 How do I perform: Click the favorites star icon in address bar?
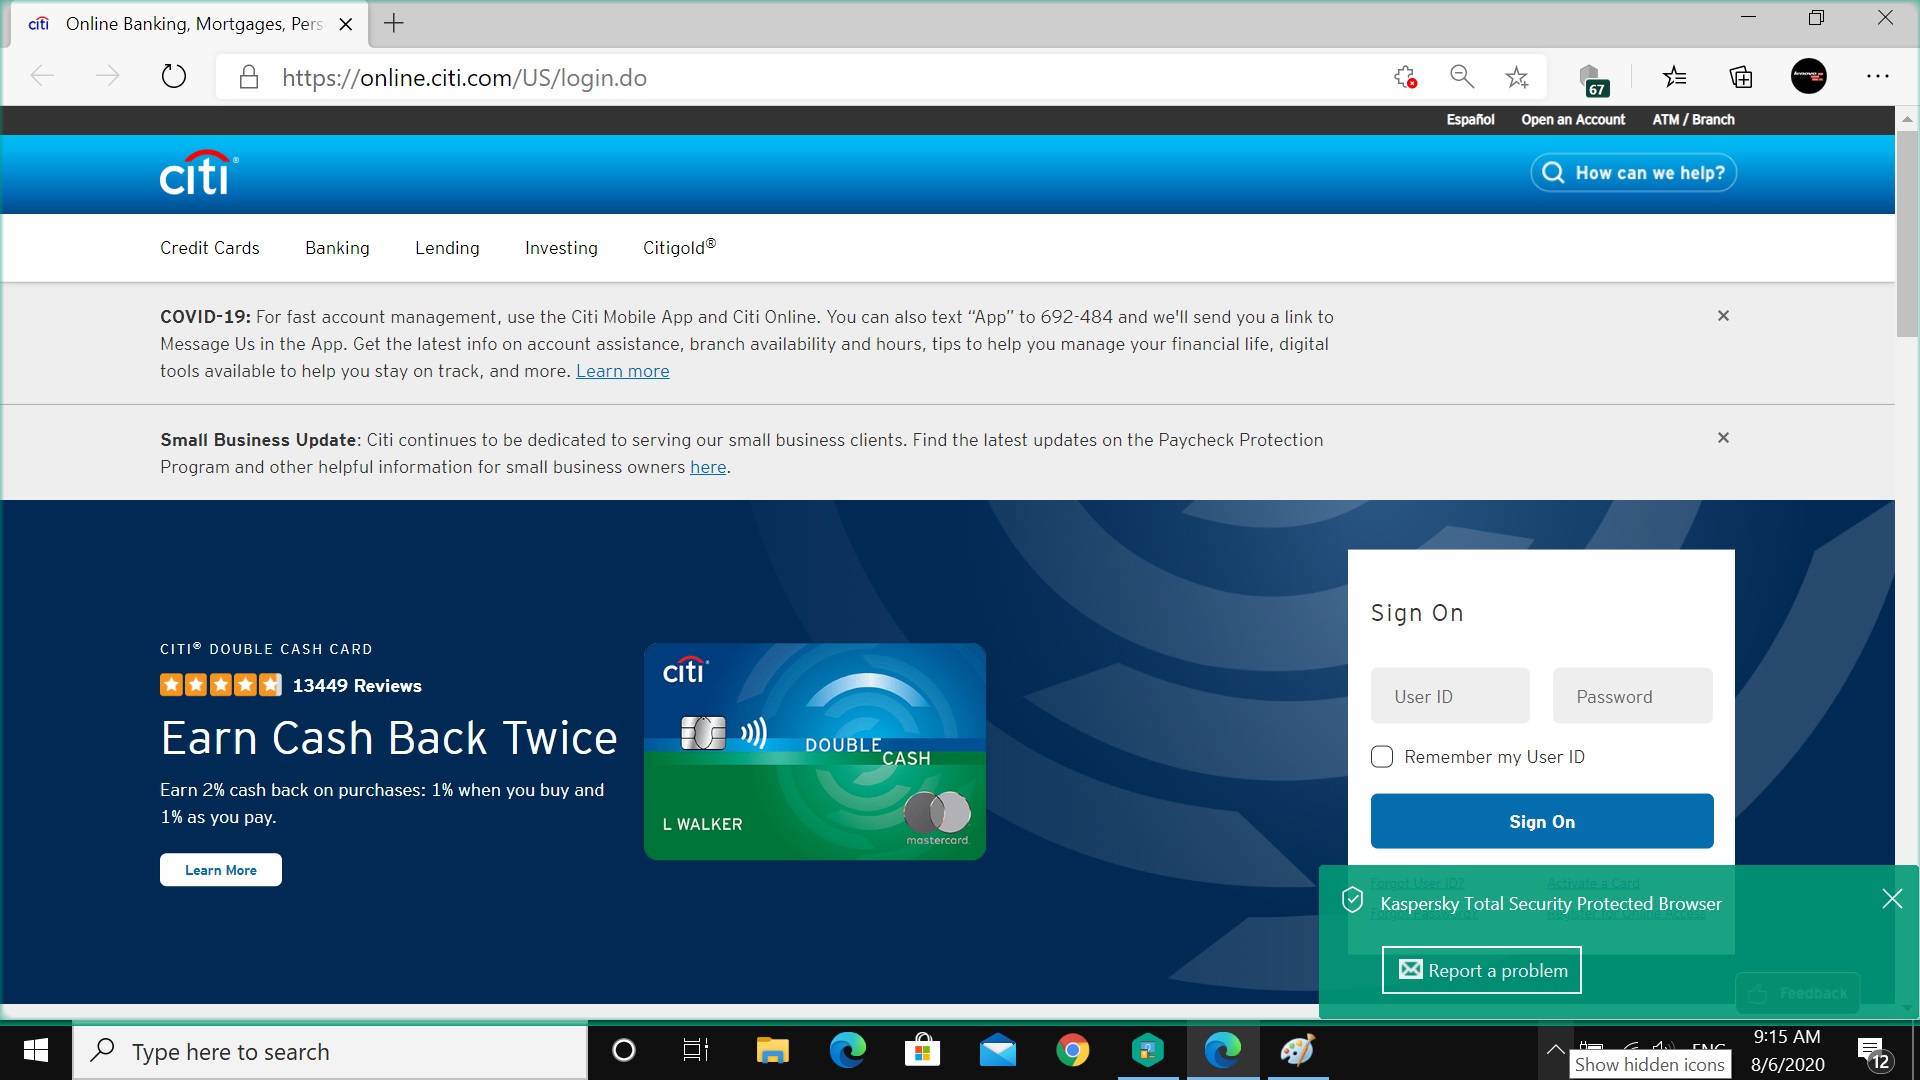[1516, 76]
